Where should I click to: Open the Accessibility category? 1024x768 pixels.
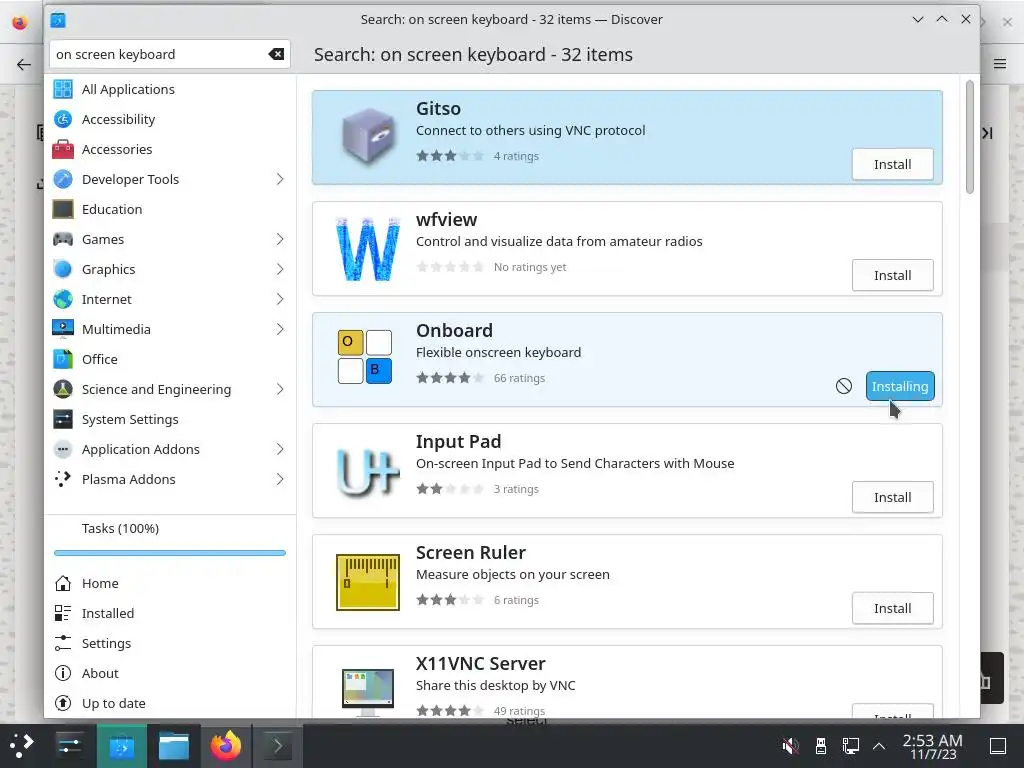[170, 120]
